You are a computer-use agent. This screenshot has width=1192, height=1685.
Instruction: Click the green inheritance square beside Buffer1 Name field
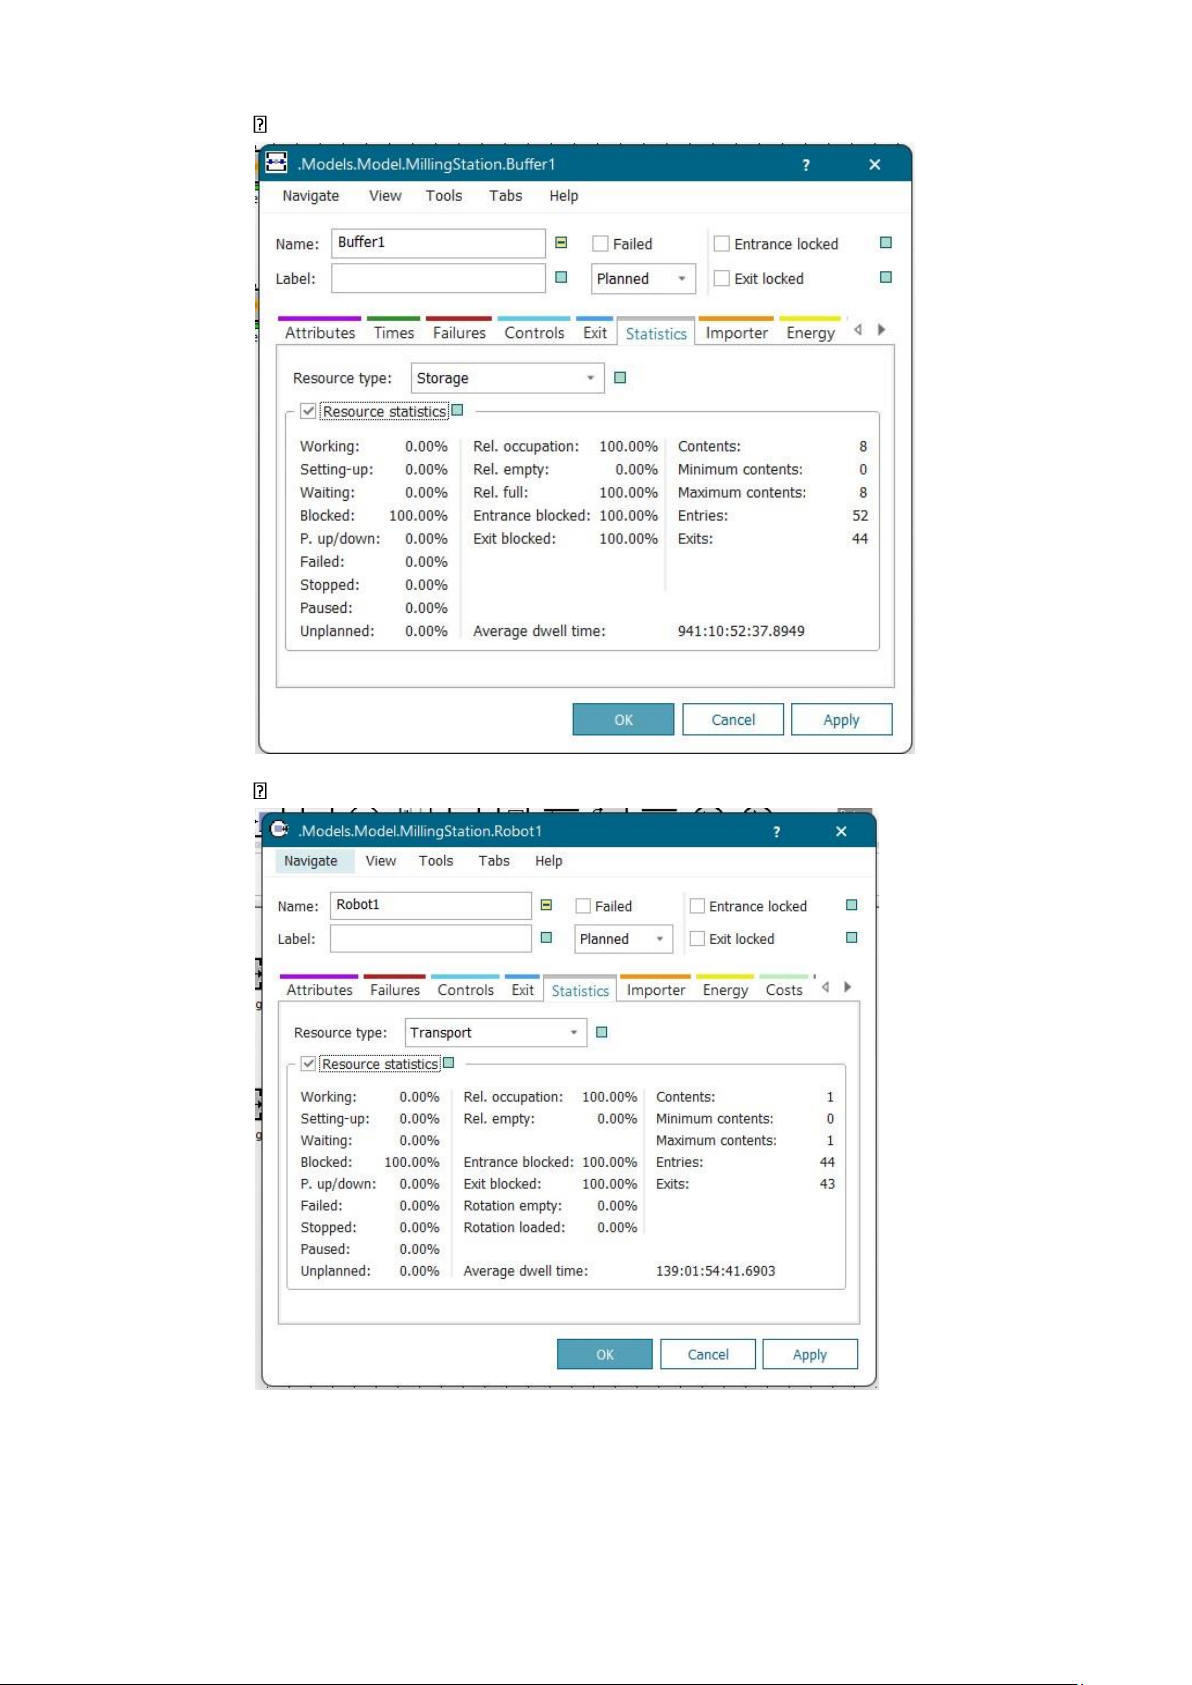point(561,243)
